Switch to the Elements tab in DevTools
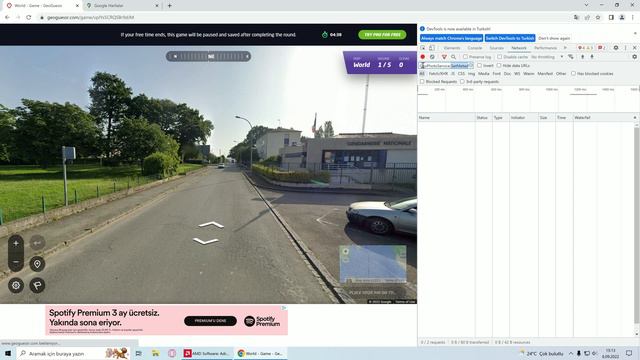Viewport: 640px width, 360px height. point(452,48)
